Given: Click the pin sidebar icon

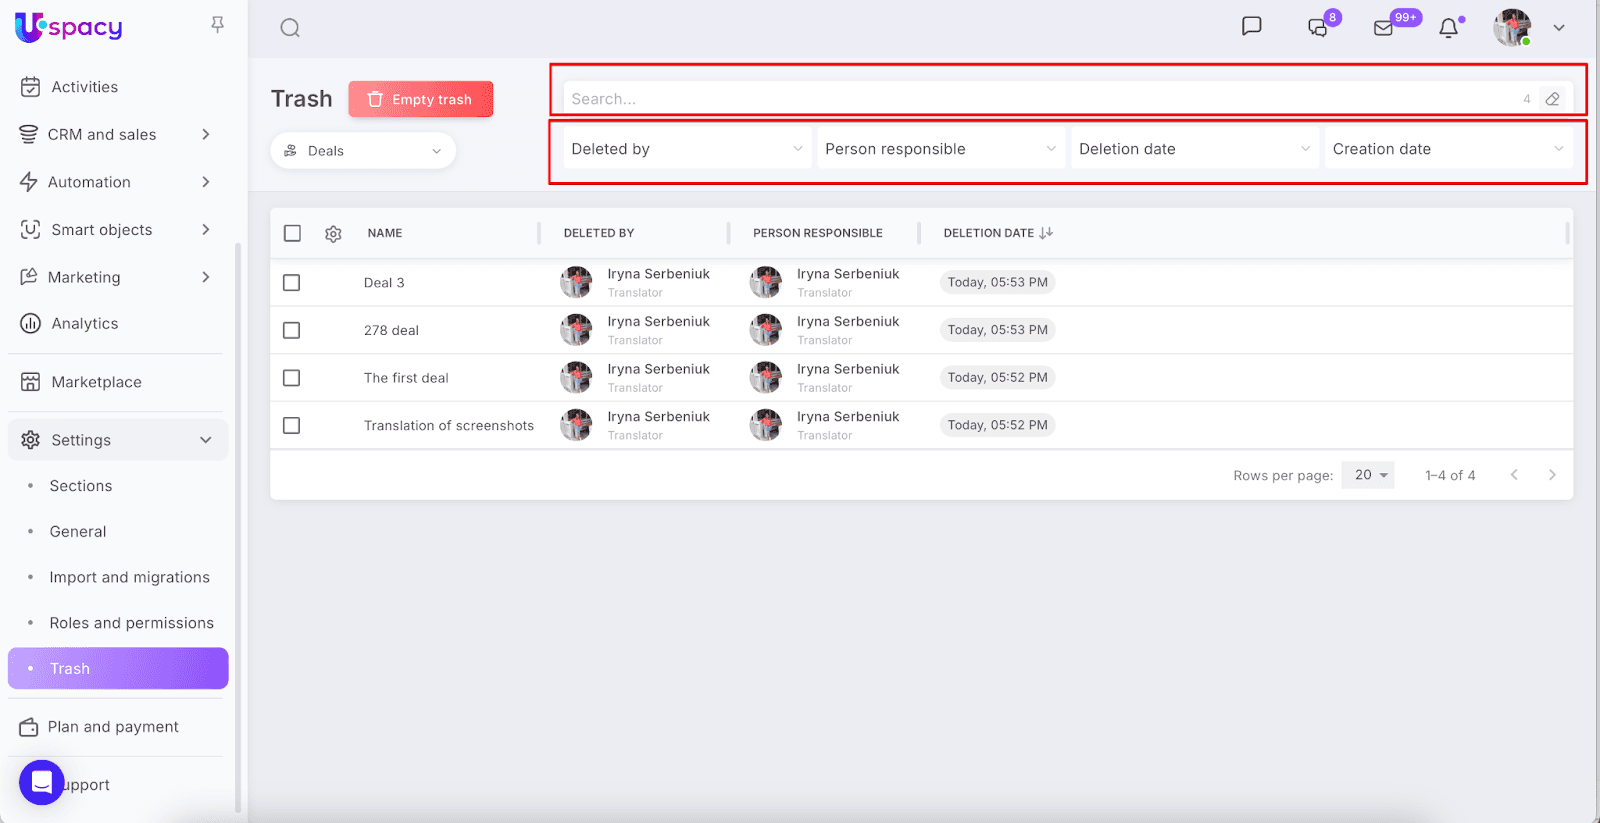Looking at the screenshot, I should point(217,25).
